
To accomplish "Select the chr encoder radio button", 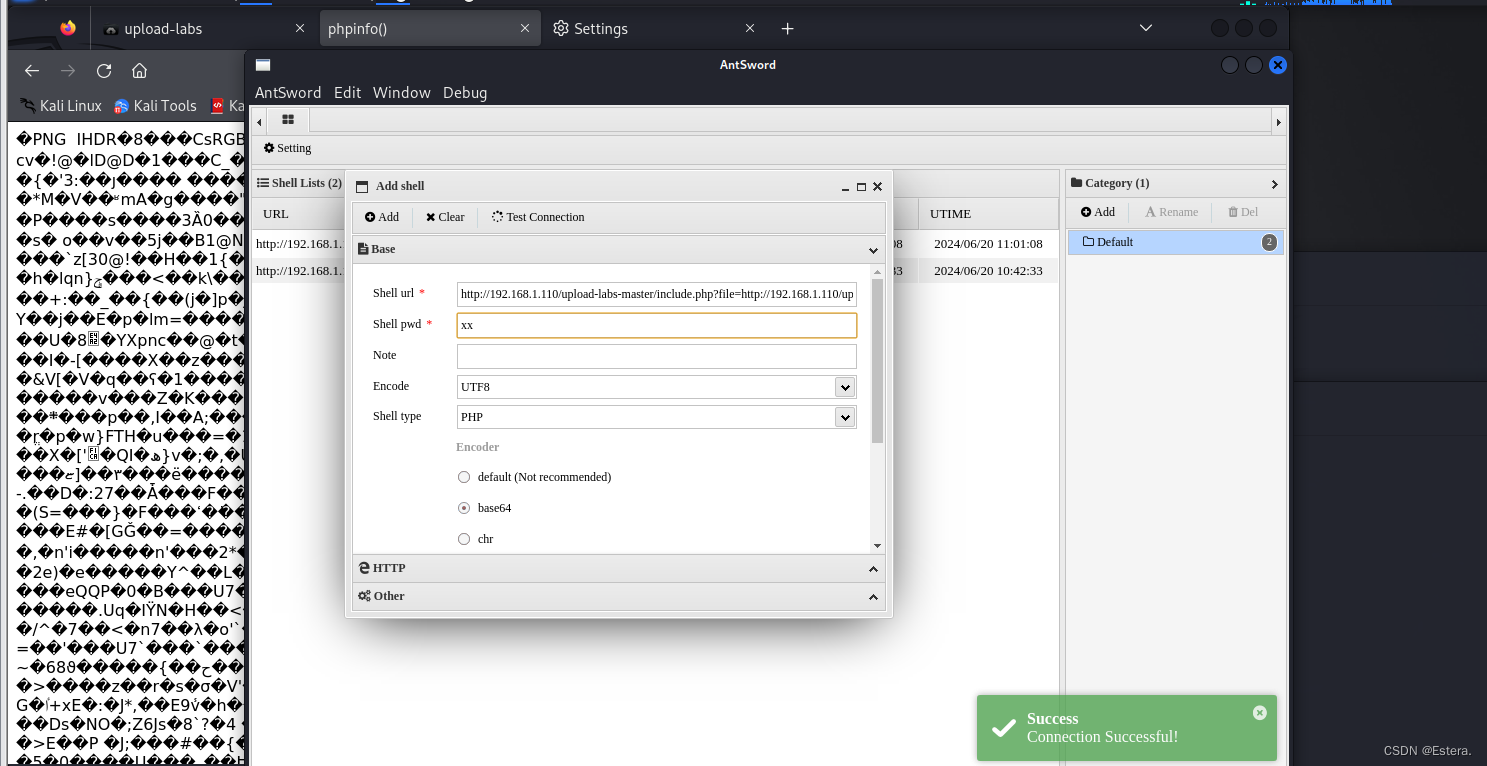I will tap(463, 539).
